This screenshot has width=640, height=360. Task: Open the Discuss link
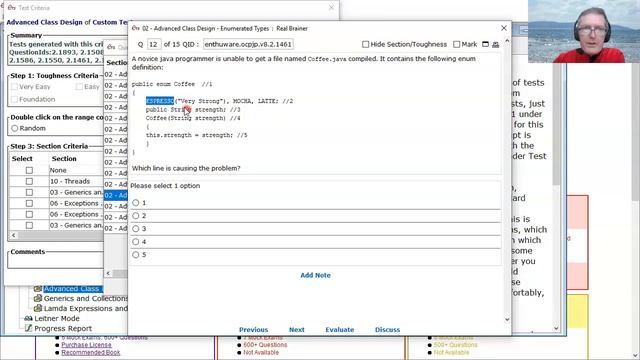pyautogui.click(x=387, y=329)
